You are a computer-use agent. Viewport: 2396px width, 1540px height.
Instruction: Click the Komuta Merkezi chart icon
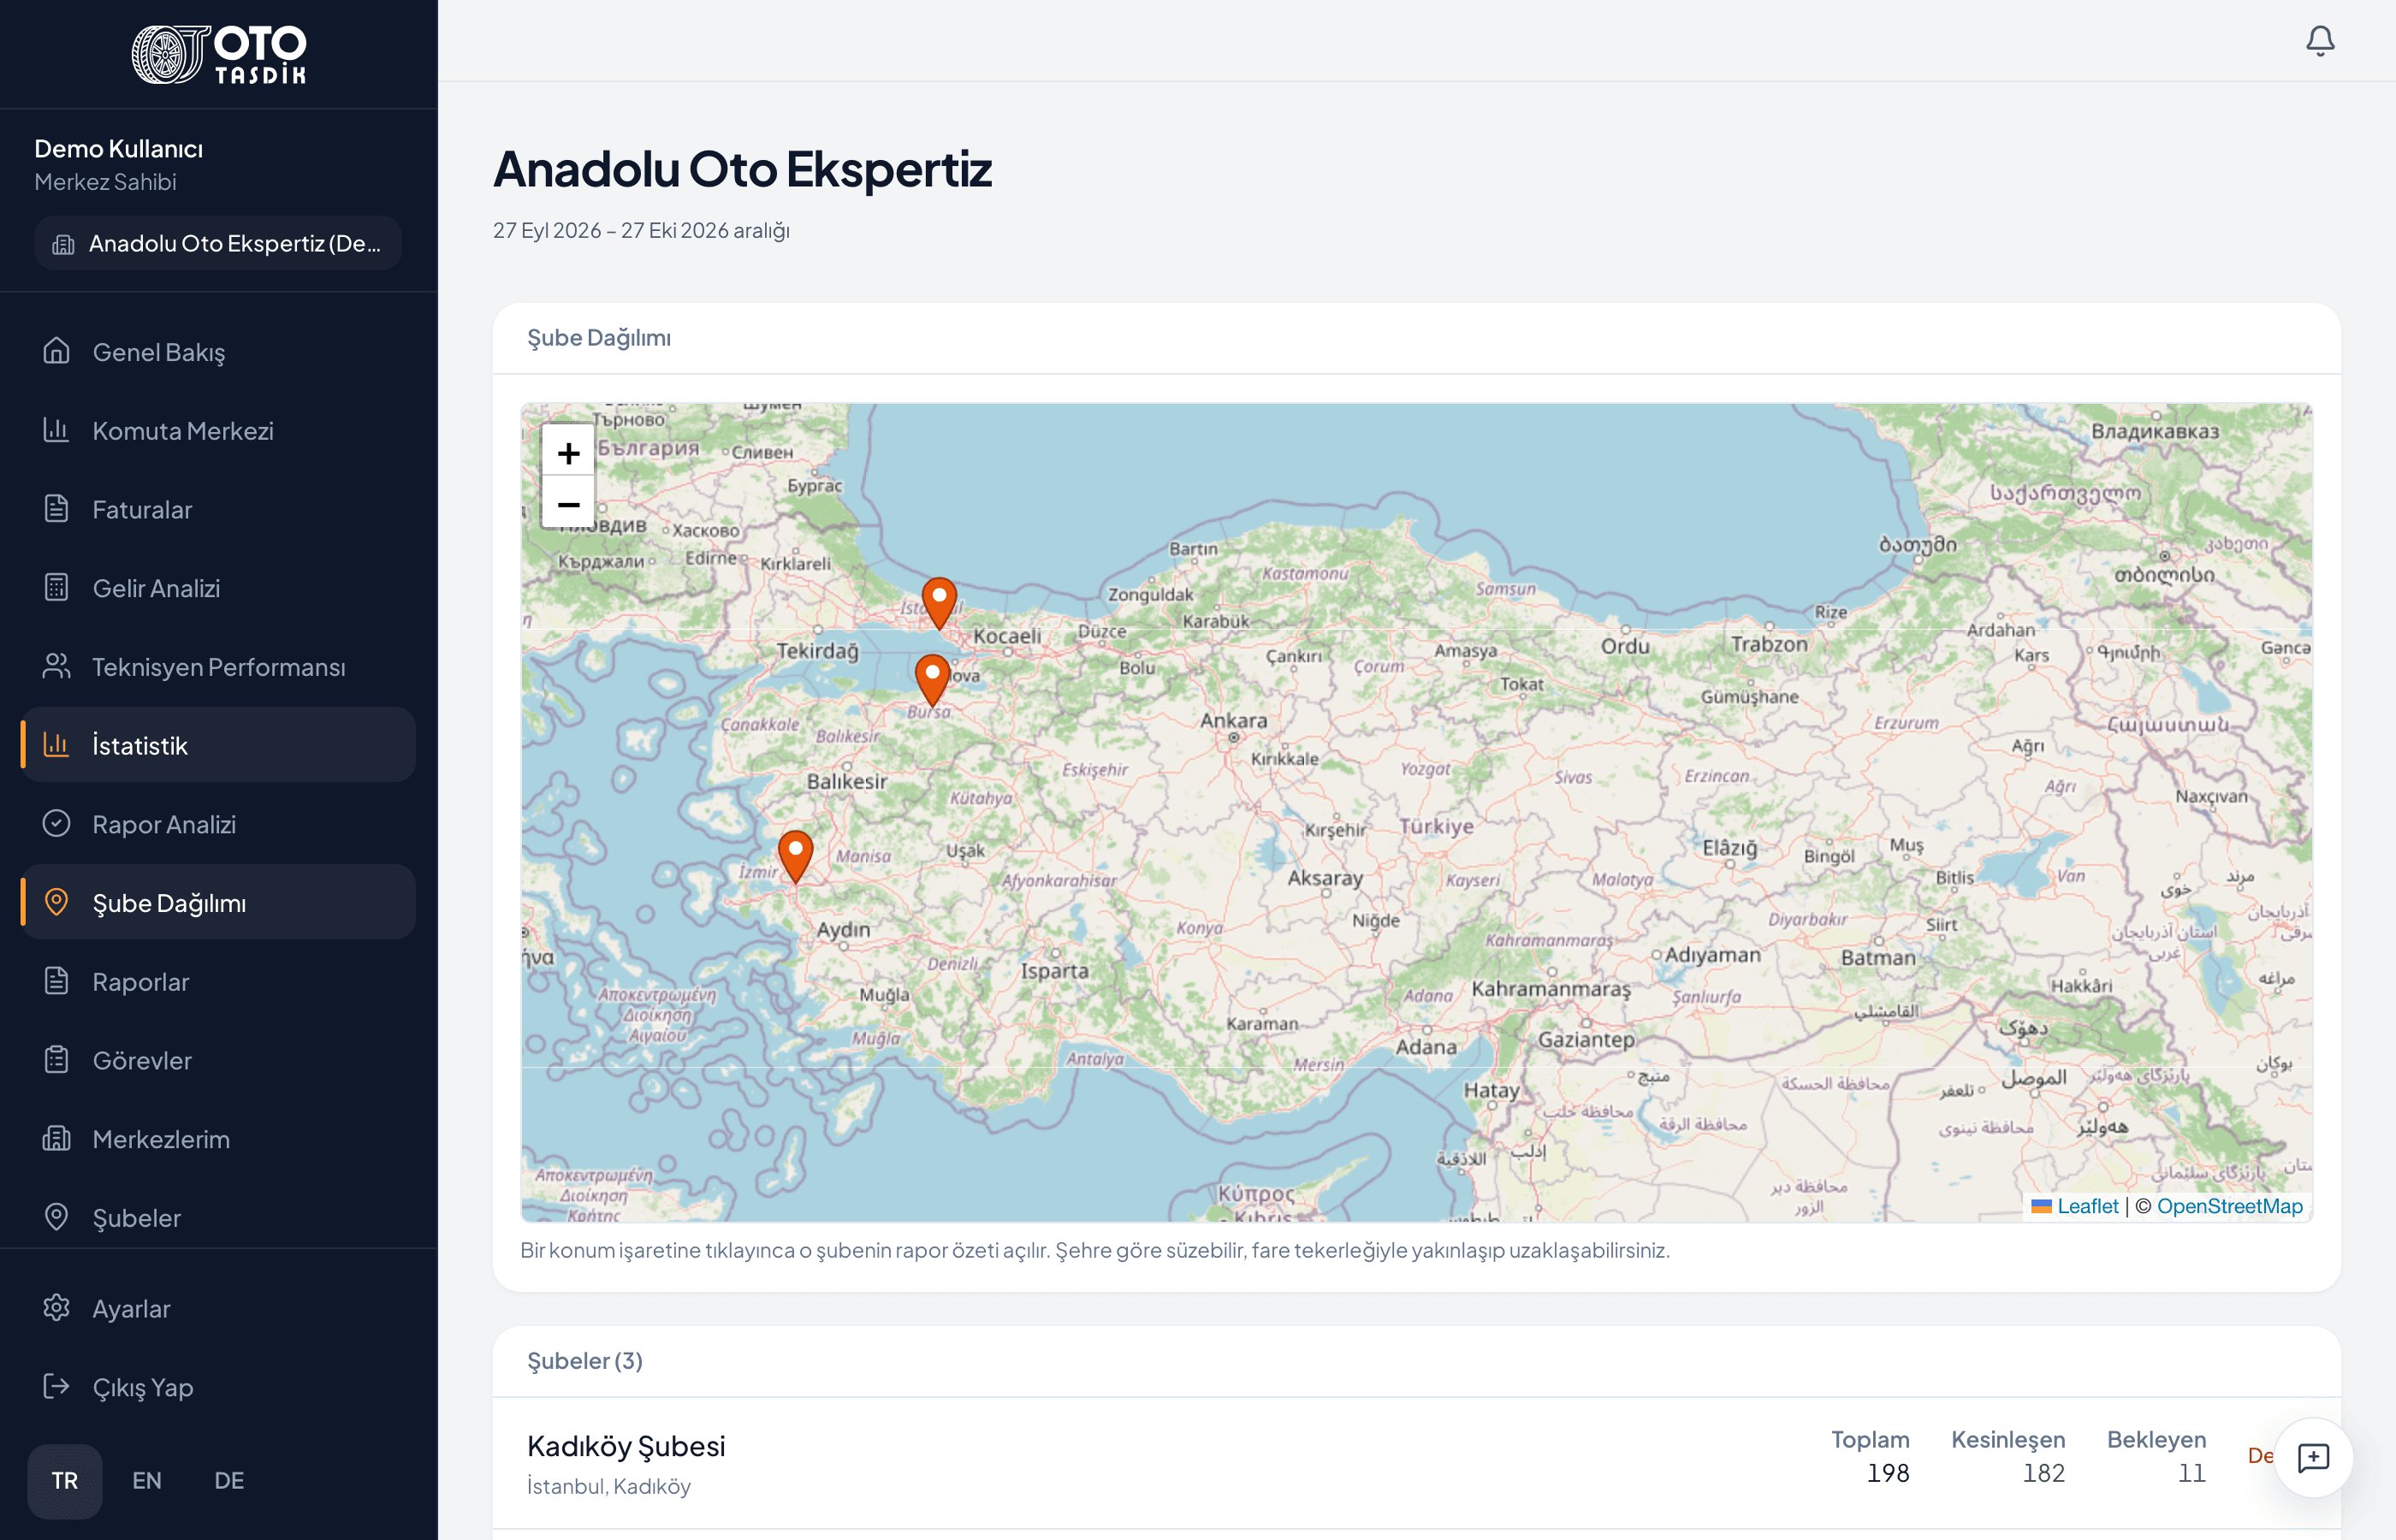[x=57, y=430]
